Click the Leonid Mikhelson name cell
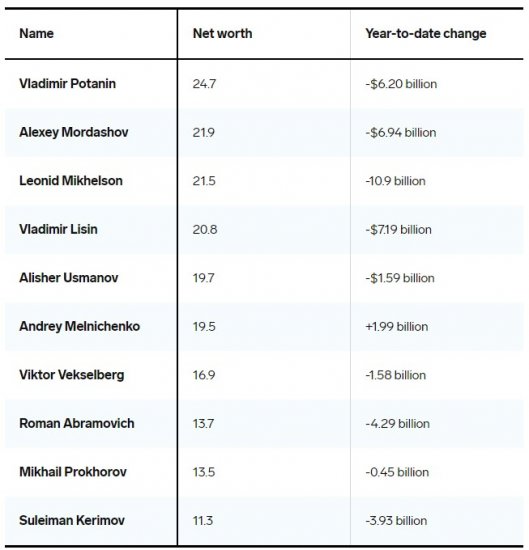Image resolution: width=529 pixels, height=550 pixels. click(x=71, y=181)
